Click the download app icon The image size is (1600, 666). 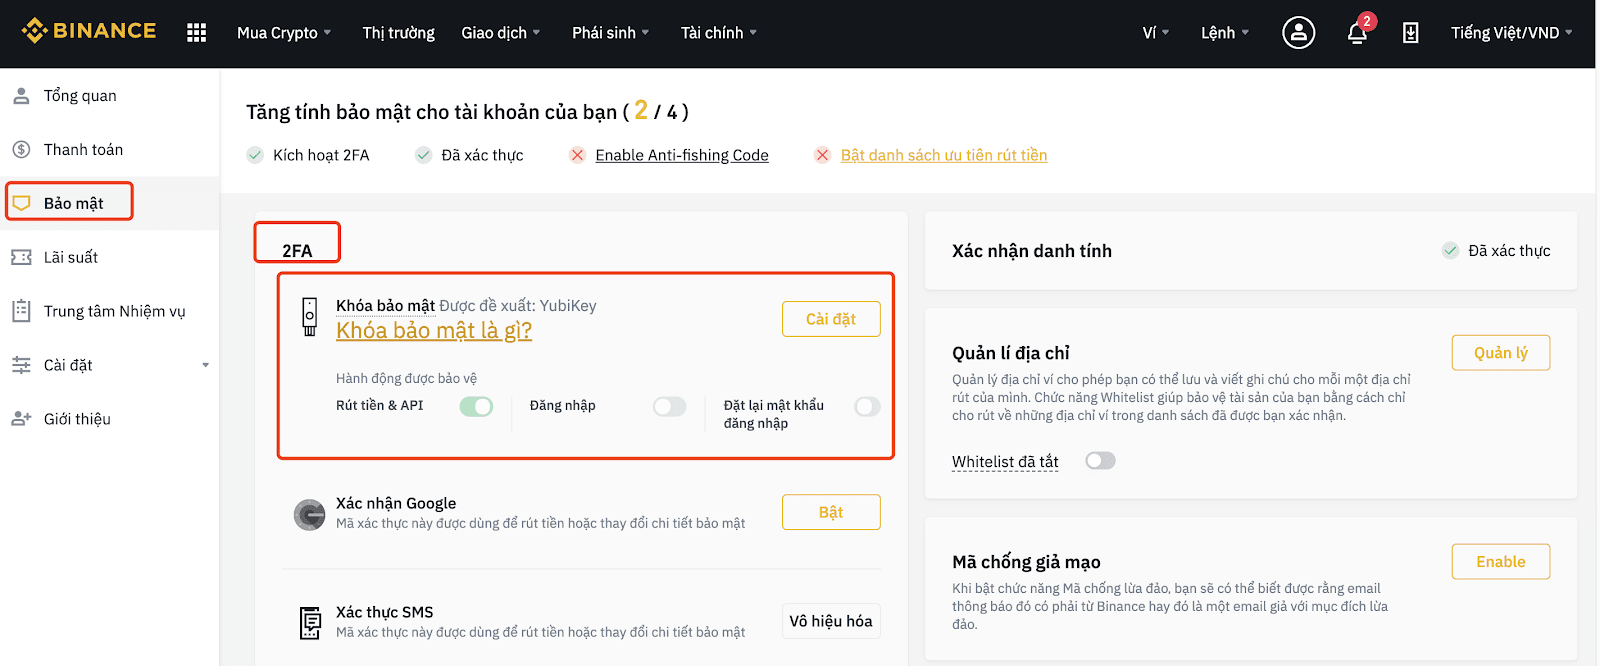pyautogui.click(x=1410, y=33)
